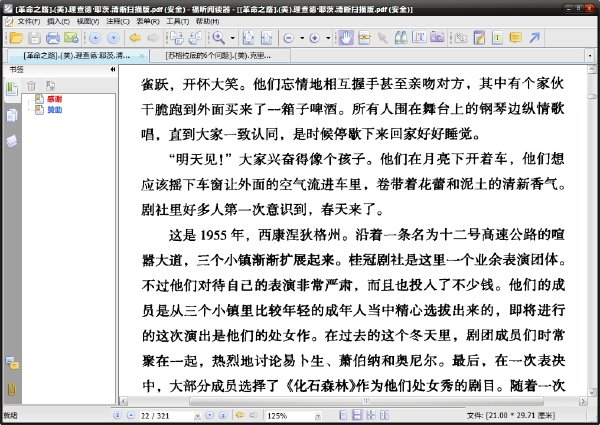Image resolution: width=600 pixels, height=425 pixels.
Task: Select the Snapshot tool icon
Action: [x=364, y=37]
